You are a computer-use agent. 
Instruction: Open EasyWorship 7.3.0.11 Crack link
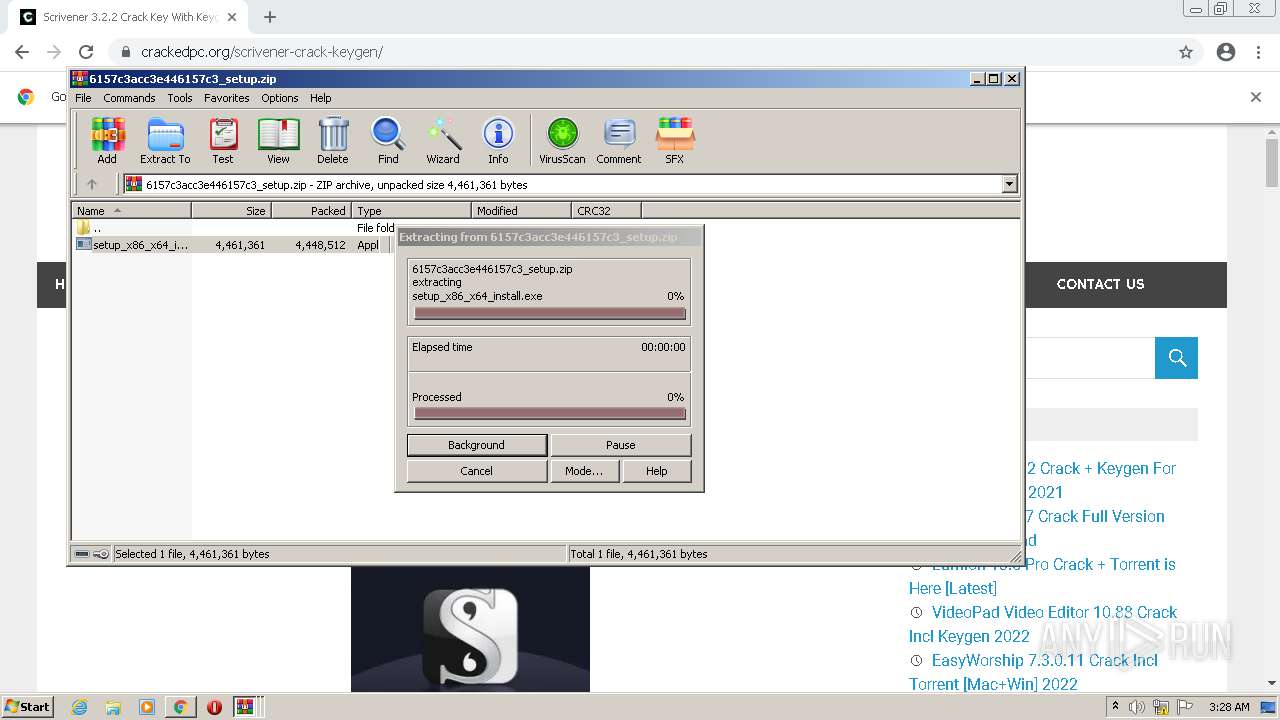1033,672
